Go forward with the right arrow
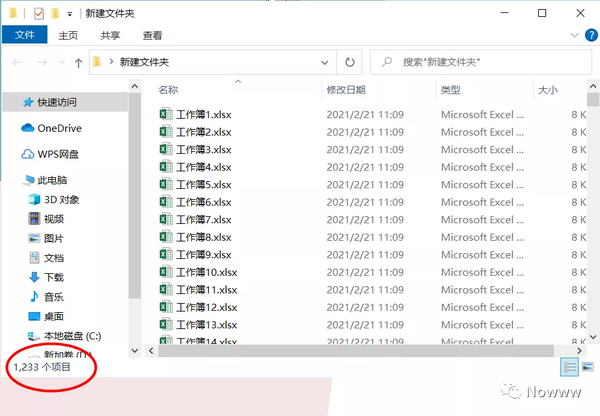 pyautogui.click(x=42, y=62)
